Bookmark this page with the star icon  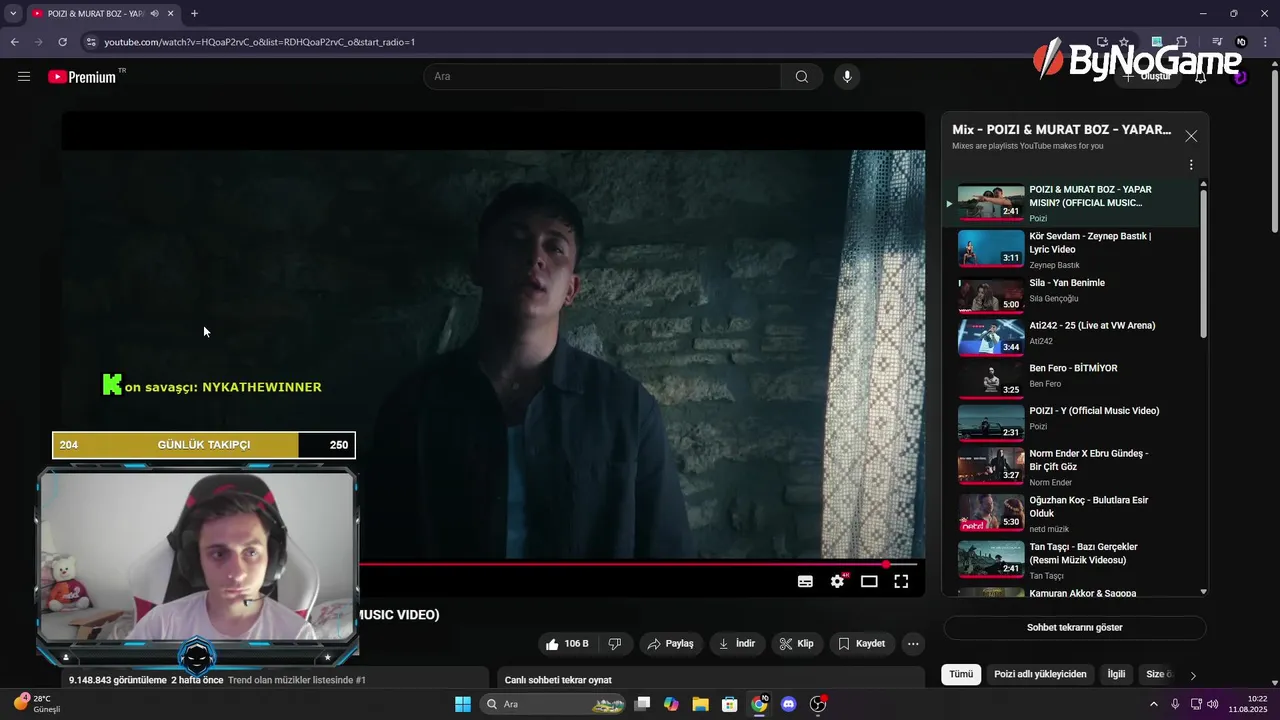tap(1124, 42)
